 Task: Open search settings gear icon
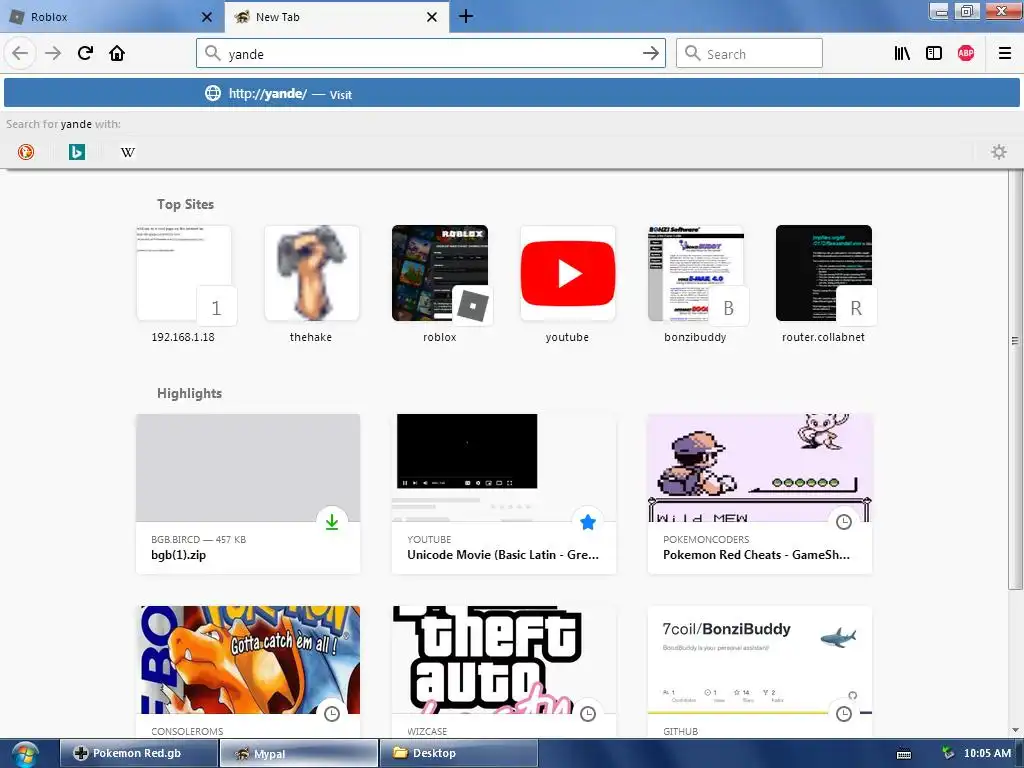click(x=999, y=152)
